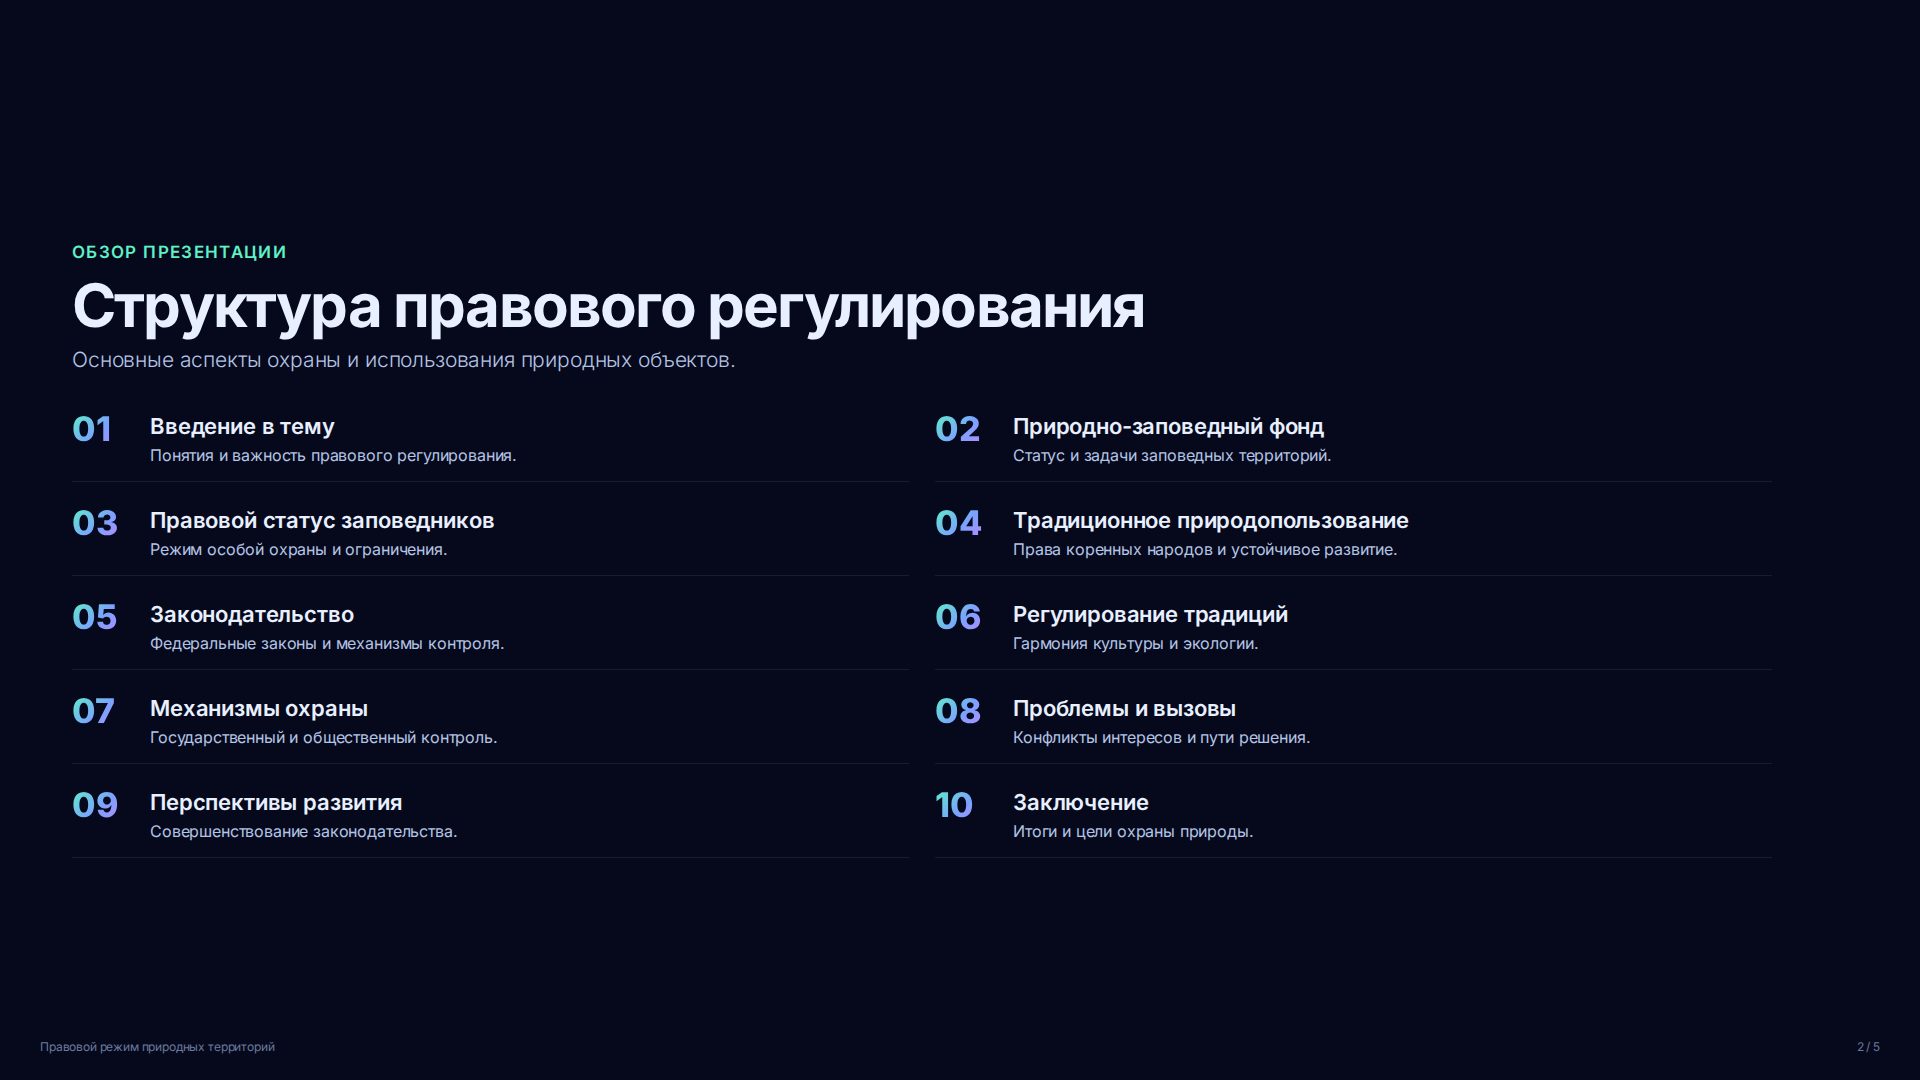Open item 'Заключение'
The height and width of the screenshot is (1080, 1920).
1080,803
